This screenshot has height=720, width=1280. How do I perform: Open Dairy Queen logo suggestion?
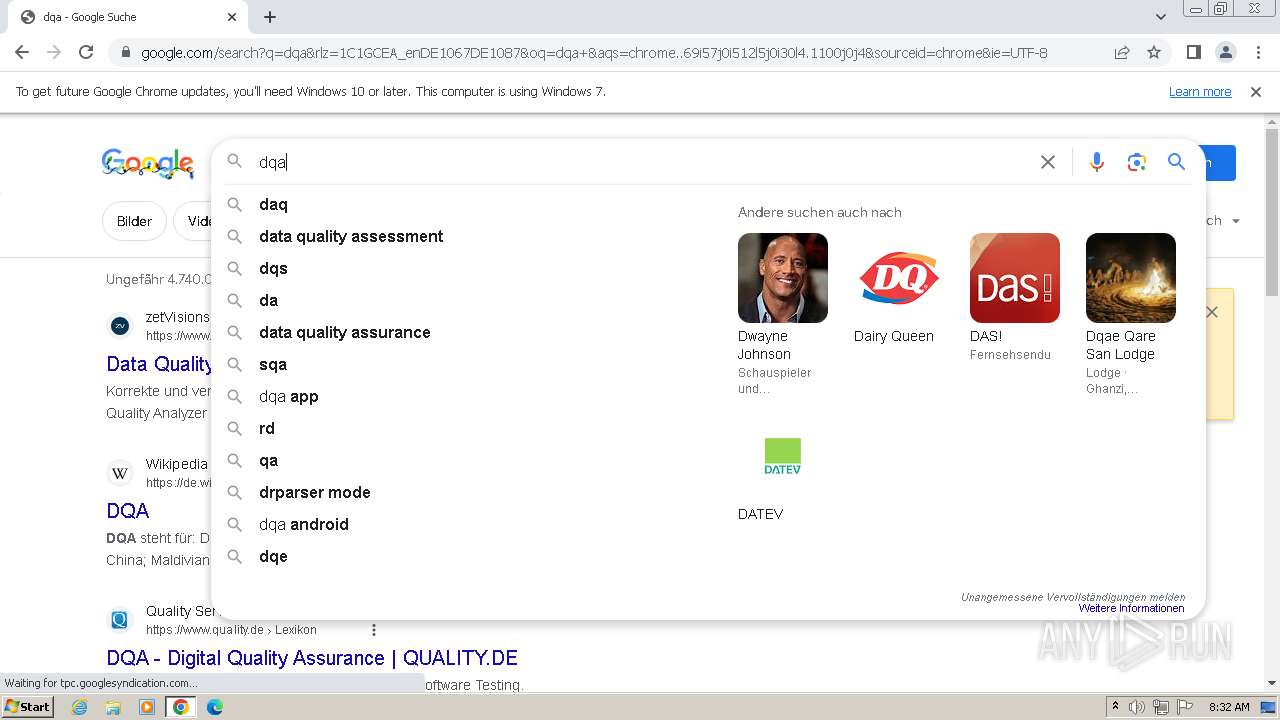(x=898, y=278)
